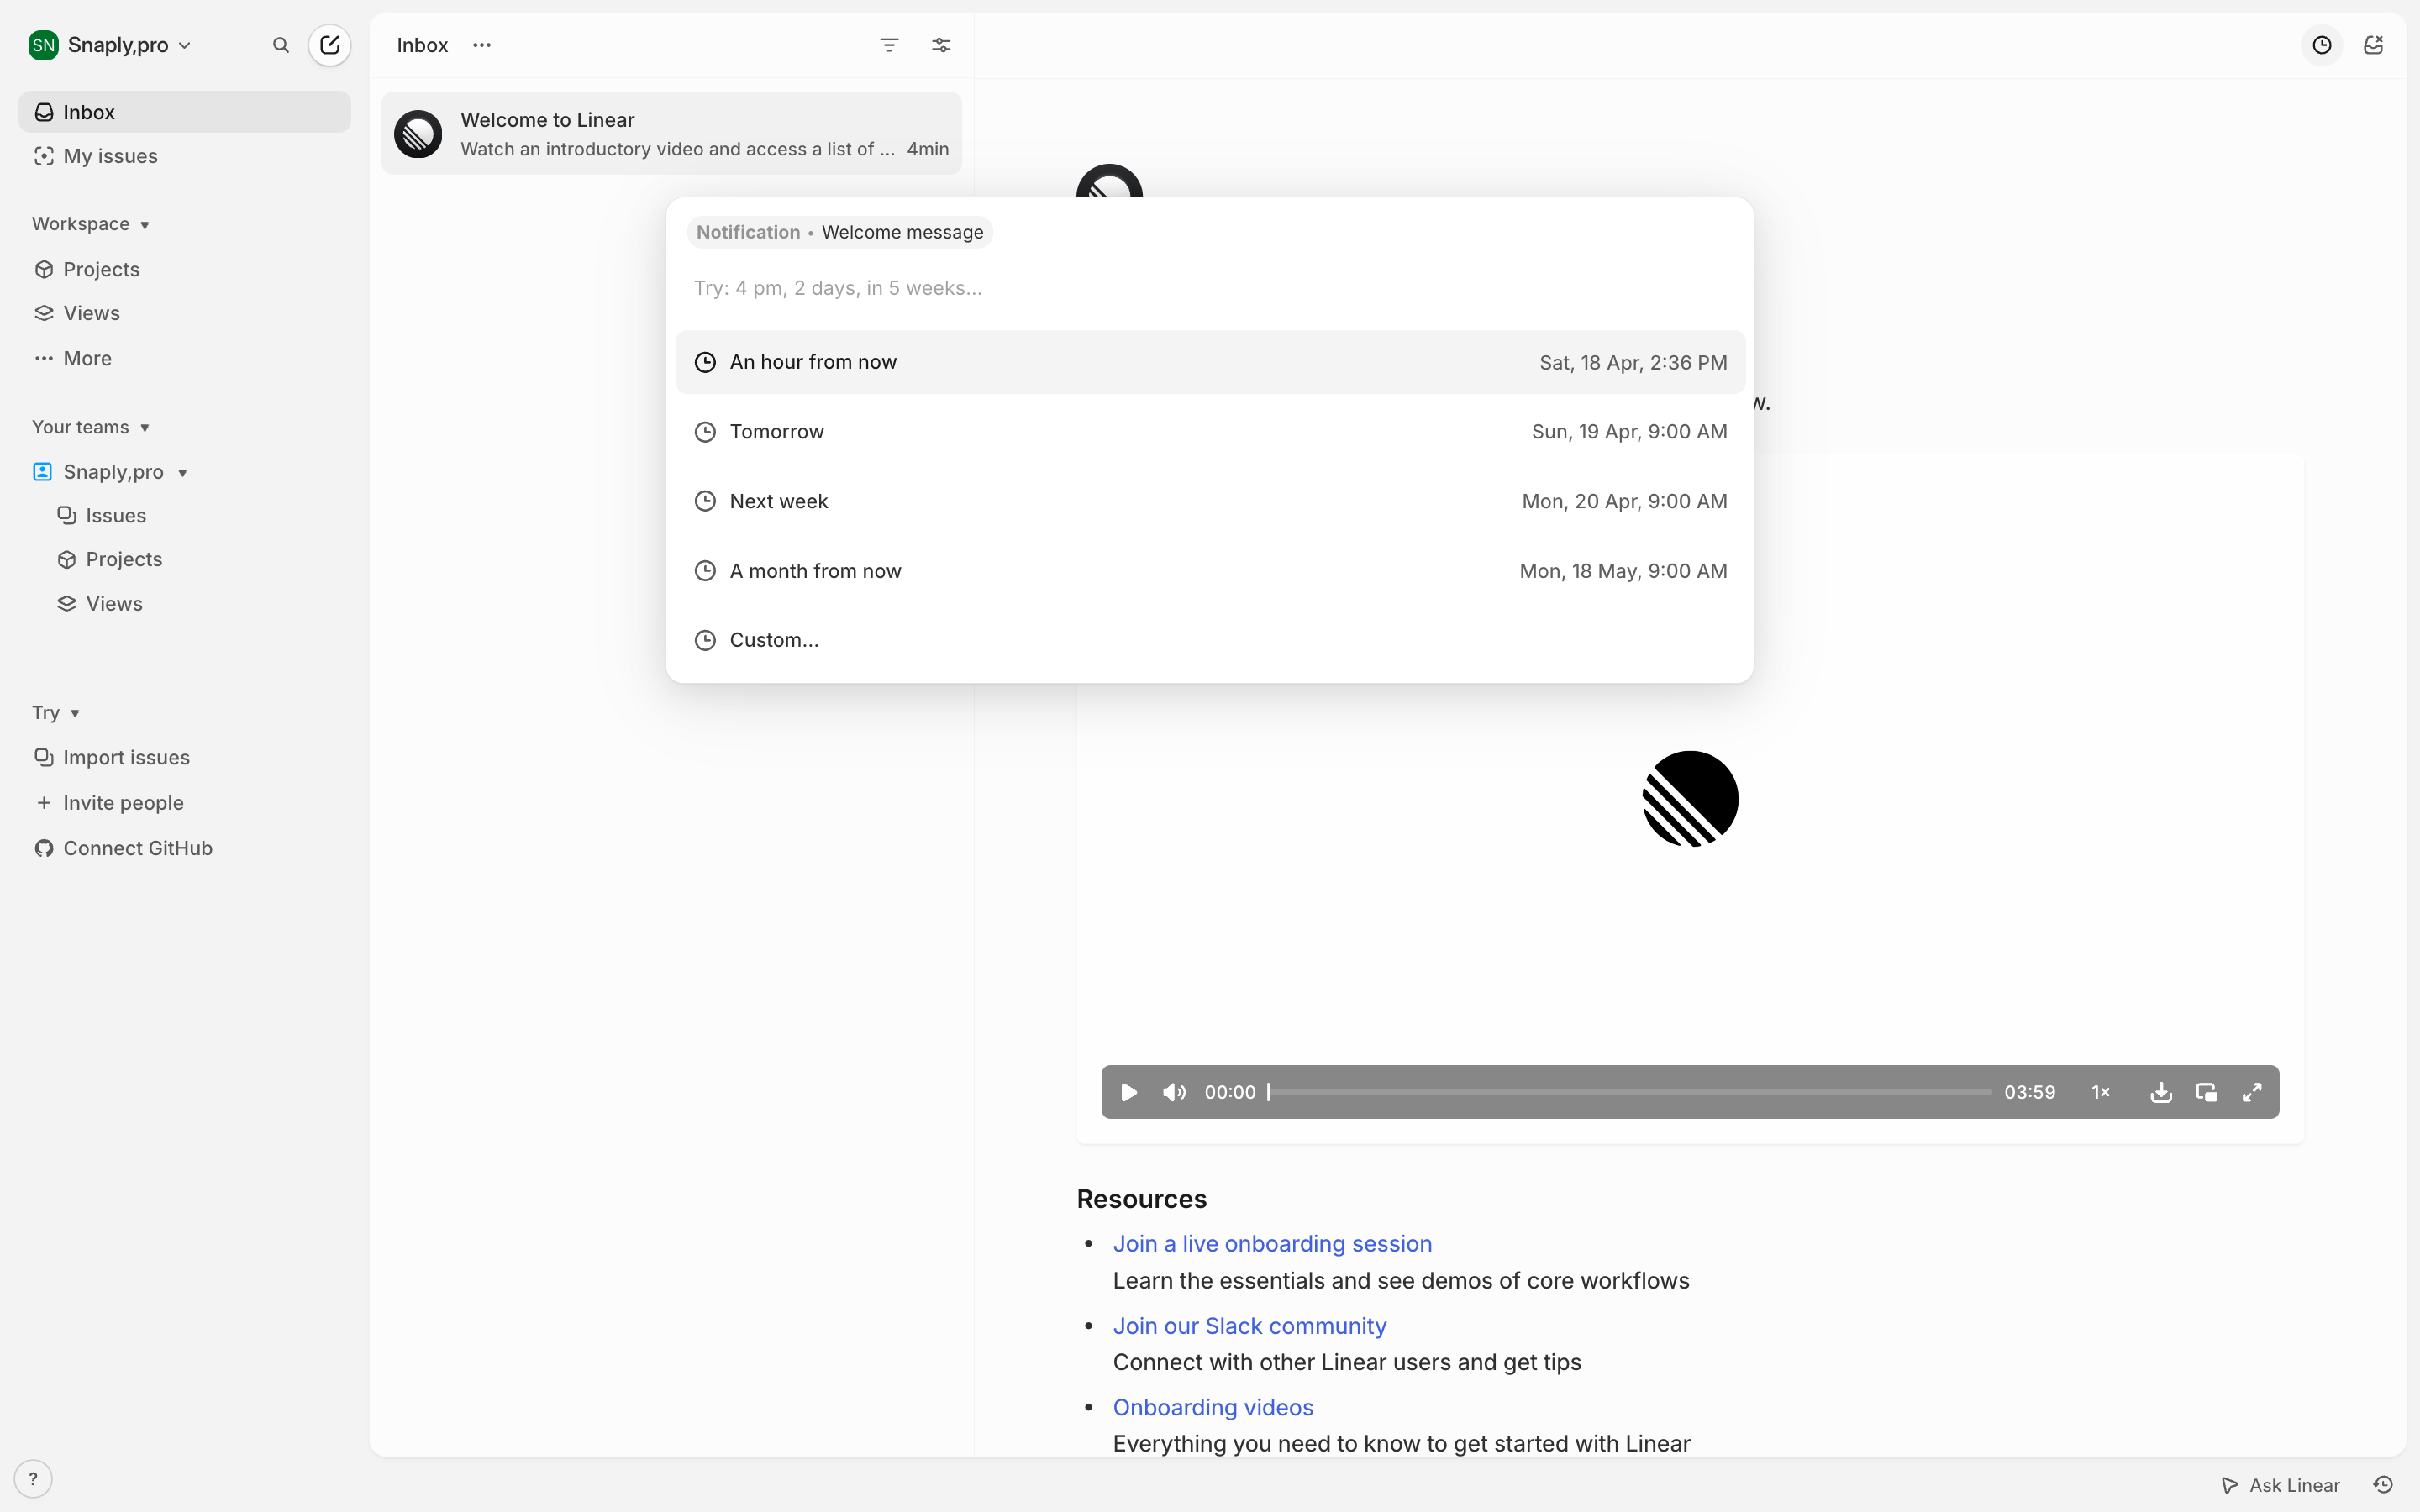The image size is (2420, 1512).
Task: Play the onboarding video
Action: (1129, 1092)
